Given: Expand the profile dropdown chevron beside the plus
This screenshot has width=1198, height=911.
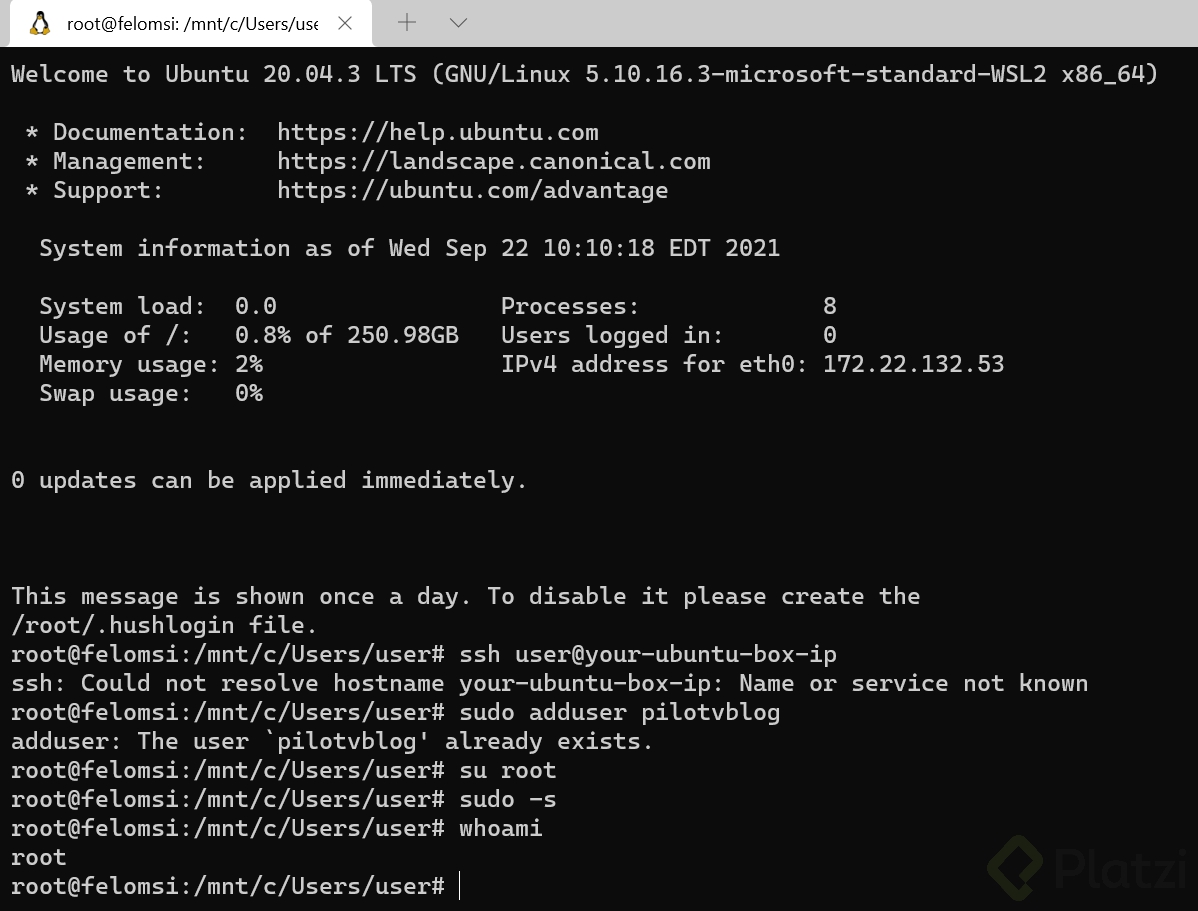Looking at the screenshot, I should 458,23.
